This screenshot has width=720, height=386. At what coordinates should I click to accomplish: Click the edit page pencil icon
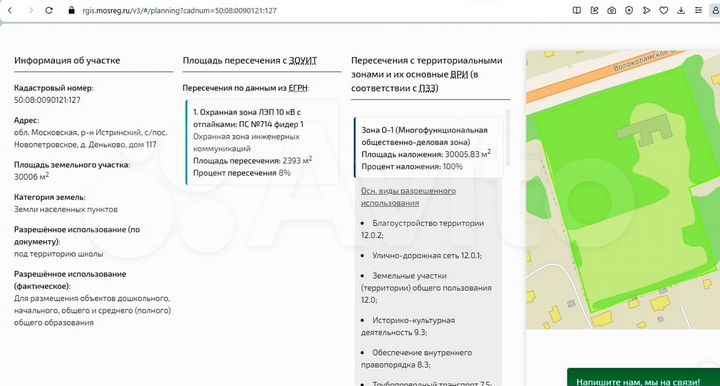click(594, 10)
